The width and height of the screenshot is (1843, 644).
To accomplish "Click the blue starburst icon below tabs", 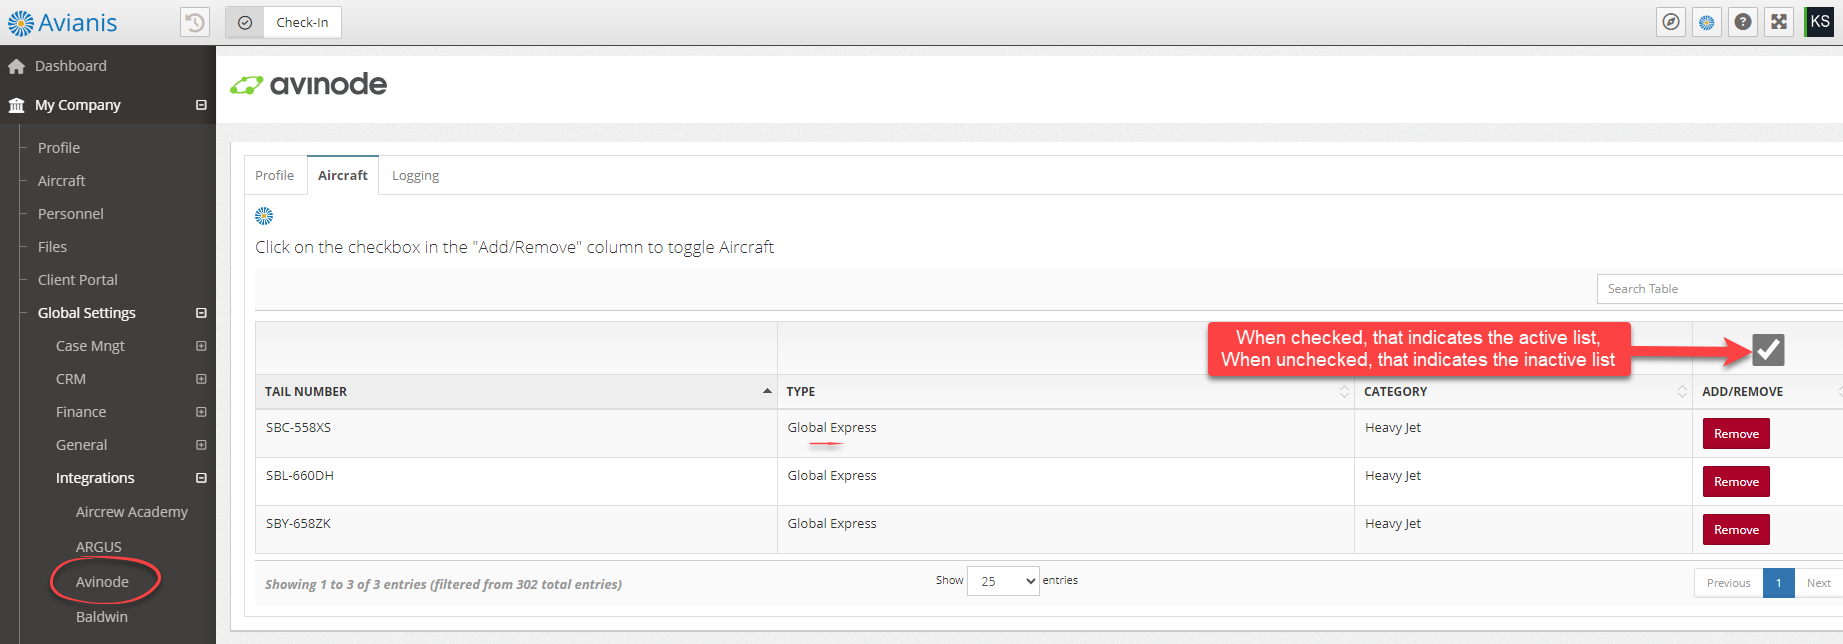I will coord(264,216).
